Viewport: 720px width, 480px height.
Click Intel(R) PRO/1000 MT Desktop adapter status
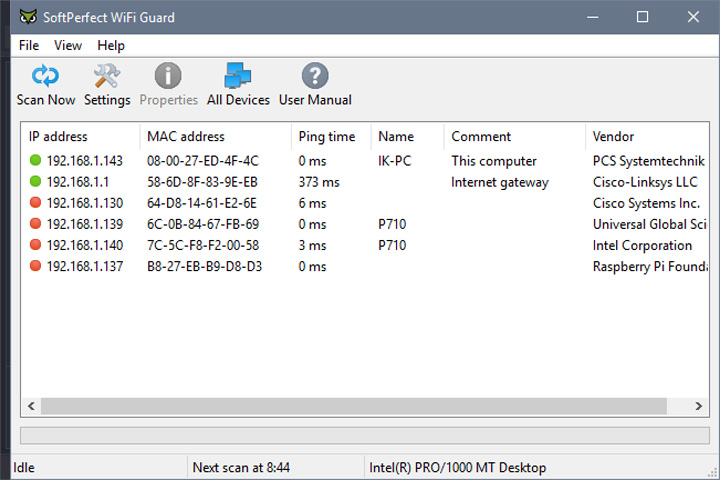457,468
